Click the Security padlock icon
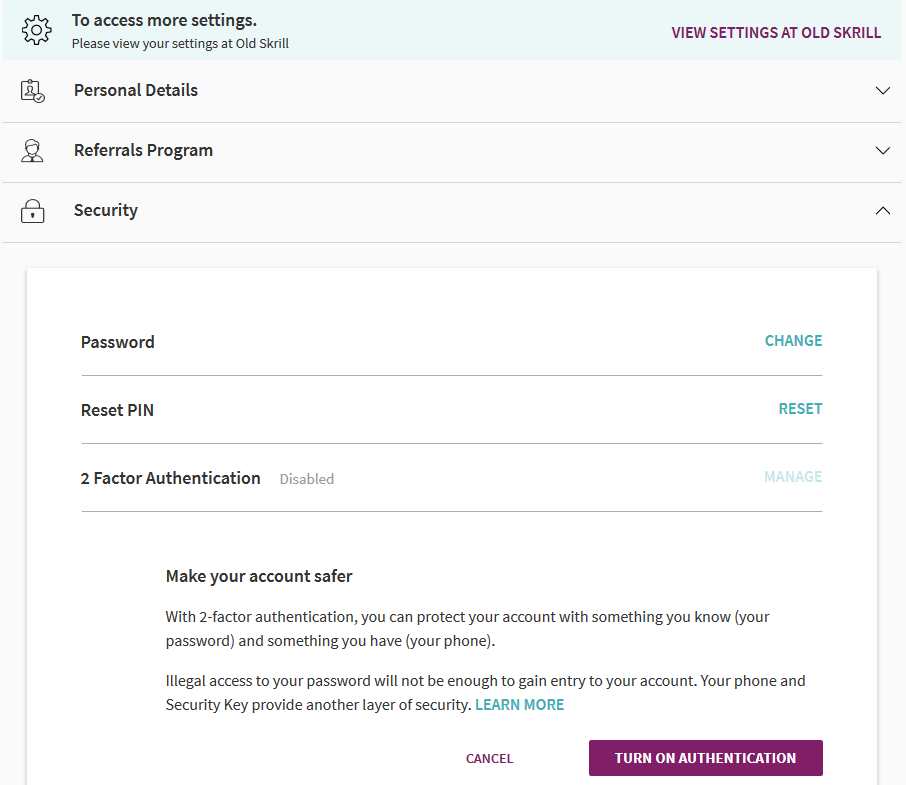Viewport: 906px width, 785px height. coord(33,211)
